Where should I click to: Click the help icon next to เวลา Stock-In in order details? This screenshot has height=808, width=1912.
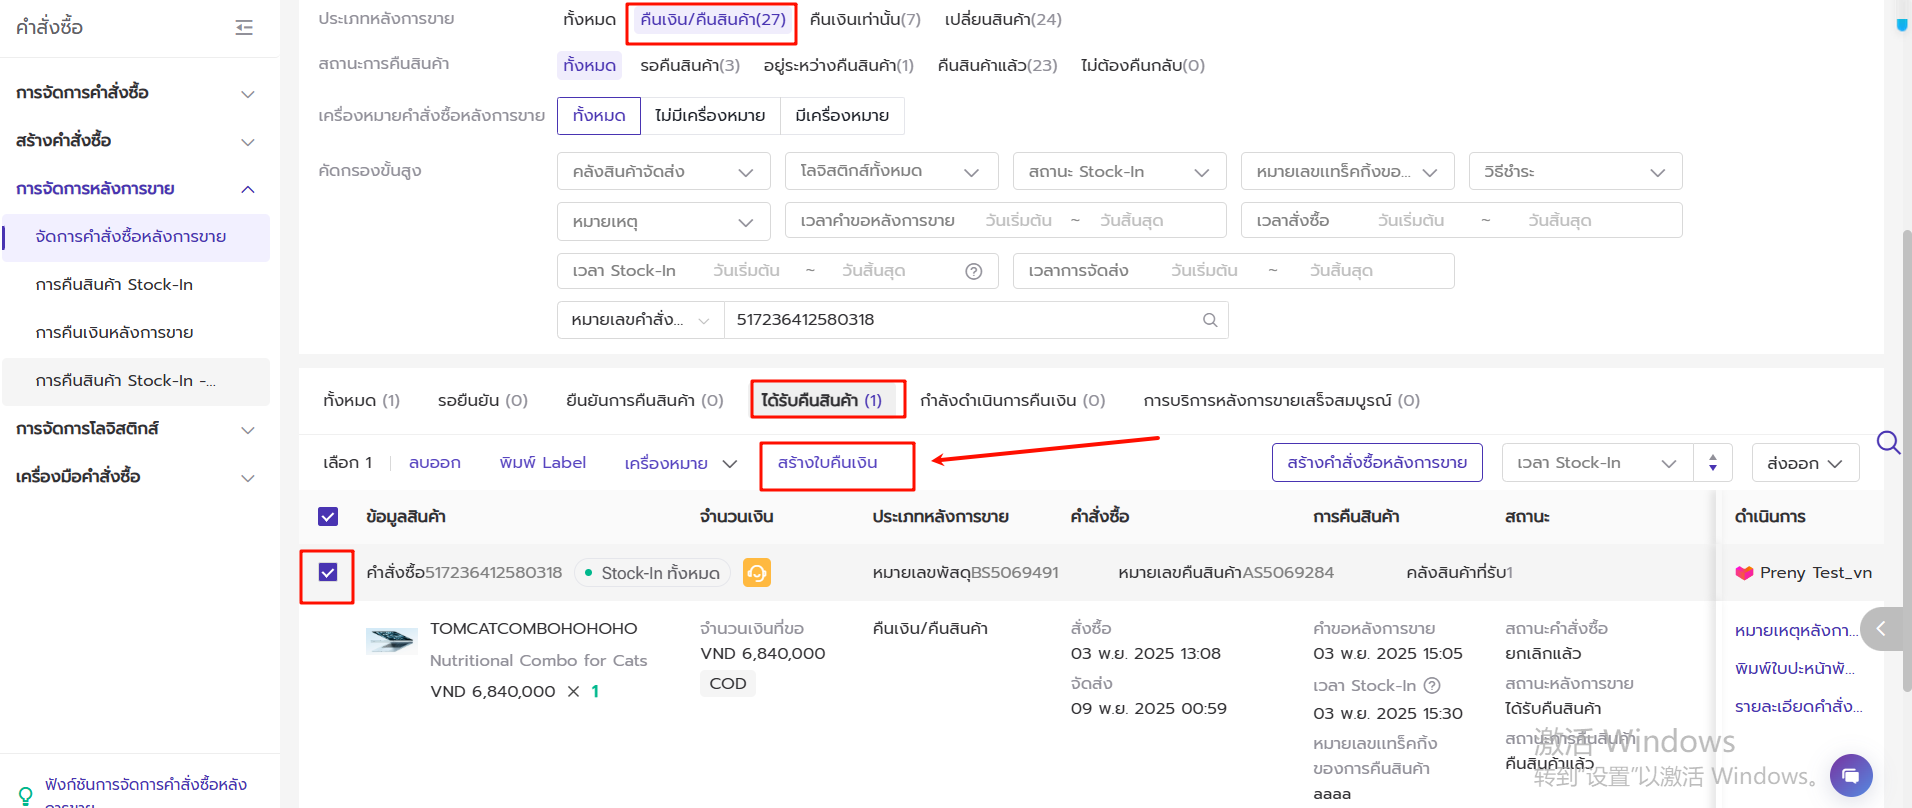[x=1432, y=686]
